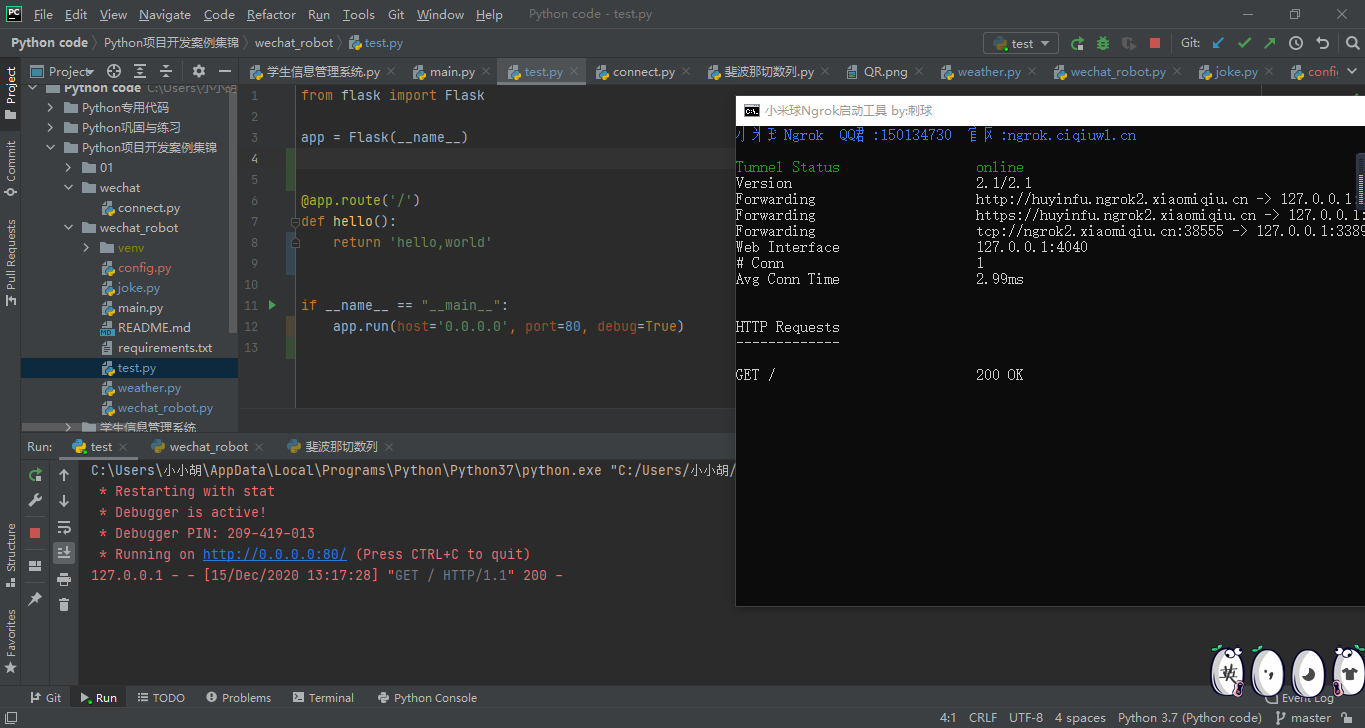
Task: Open the Terminal tool window
Action: click(x=323, y=698)
